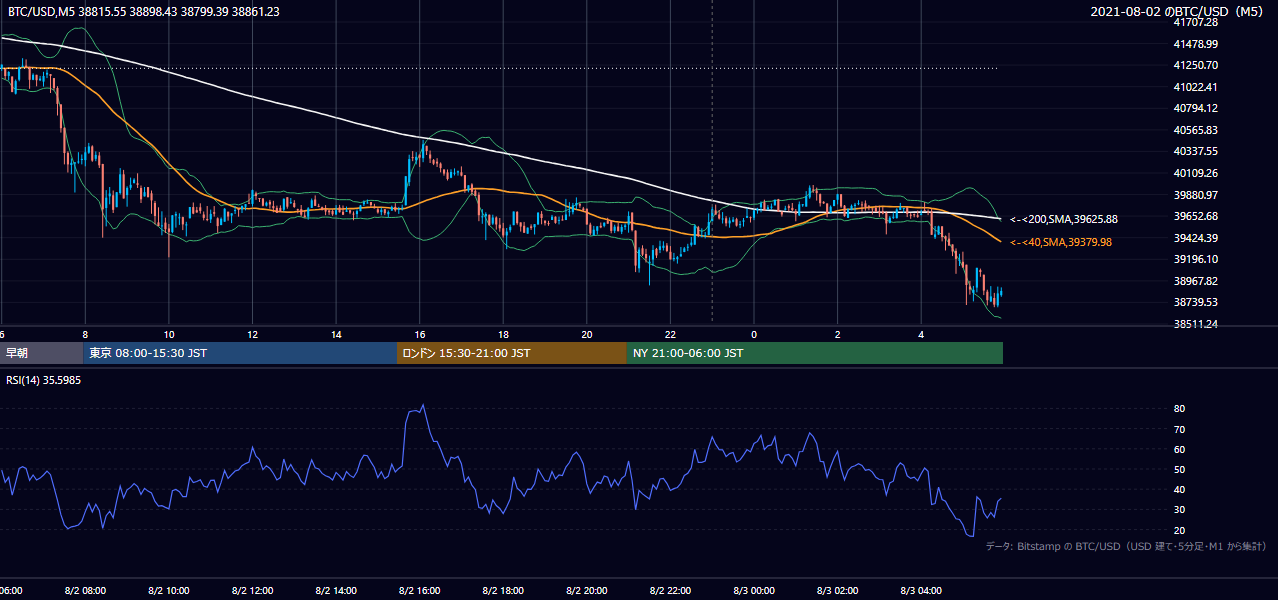The height and width of the screenshot is (600, 1278).
Task: Click price axis label 39652.68
Action: click(x=1195, y=216)
